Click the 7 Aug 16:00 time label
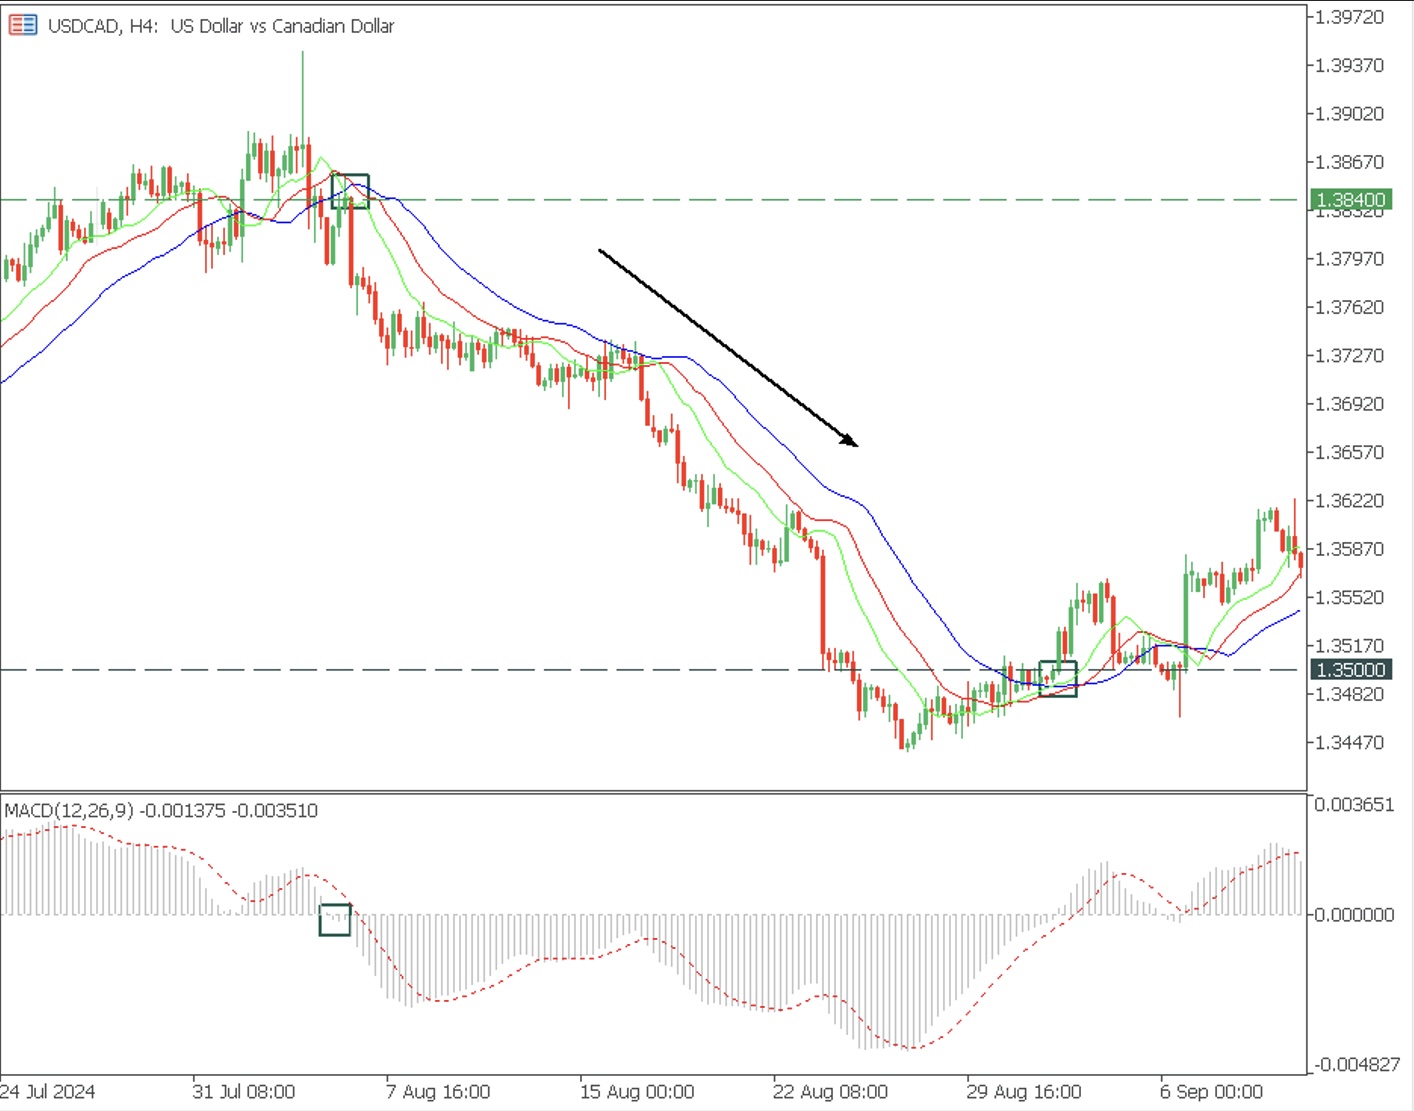 pos(438,1091)
